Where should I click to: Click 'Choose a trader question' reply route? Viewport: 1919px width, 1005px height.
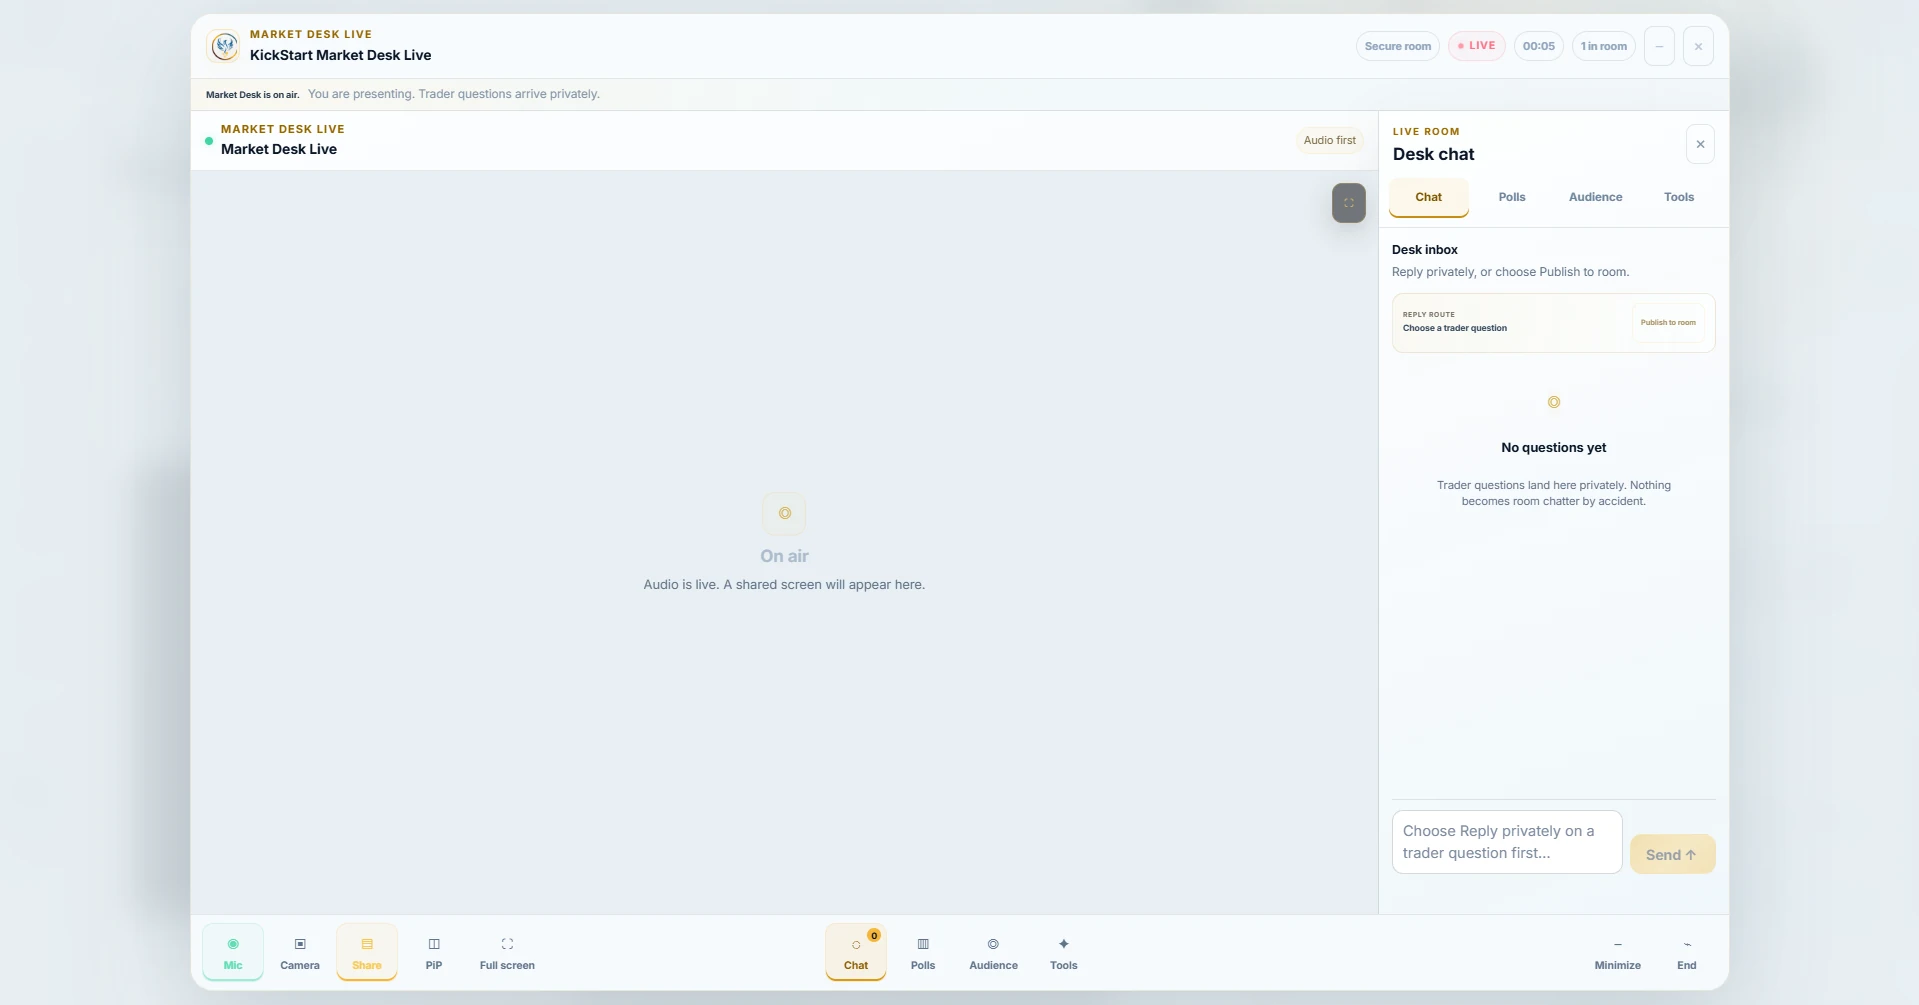1455,328
